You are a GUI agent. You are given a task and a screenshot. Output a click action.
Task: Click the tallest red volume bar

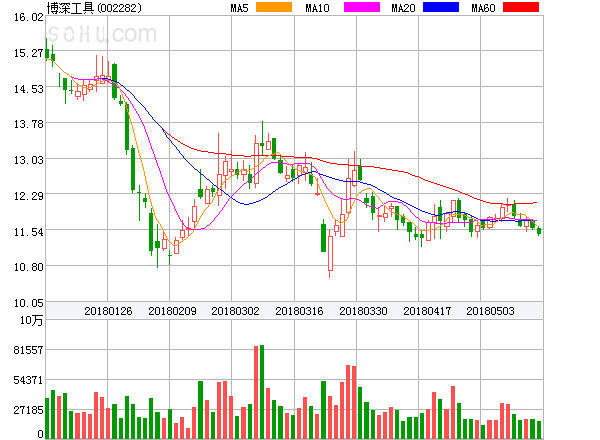(256, 392)
